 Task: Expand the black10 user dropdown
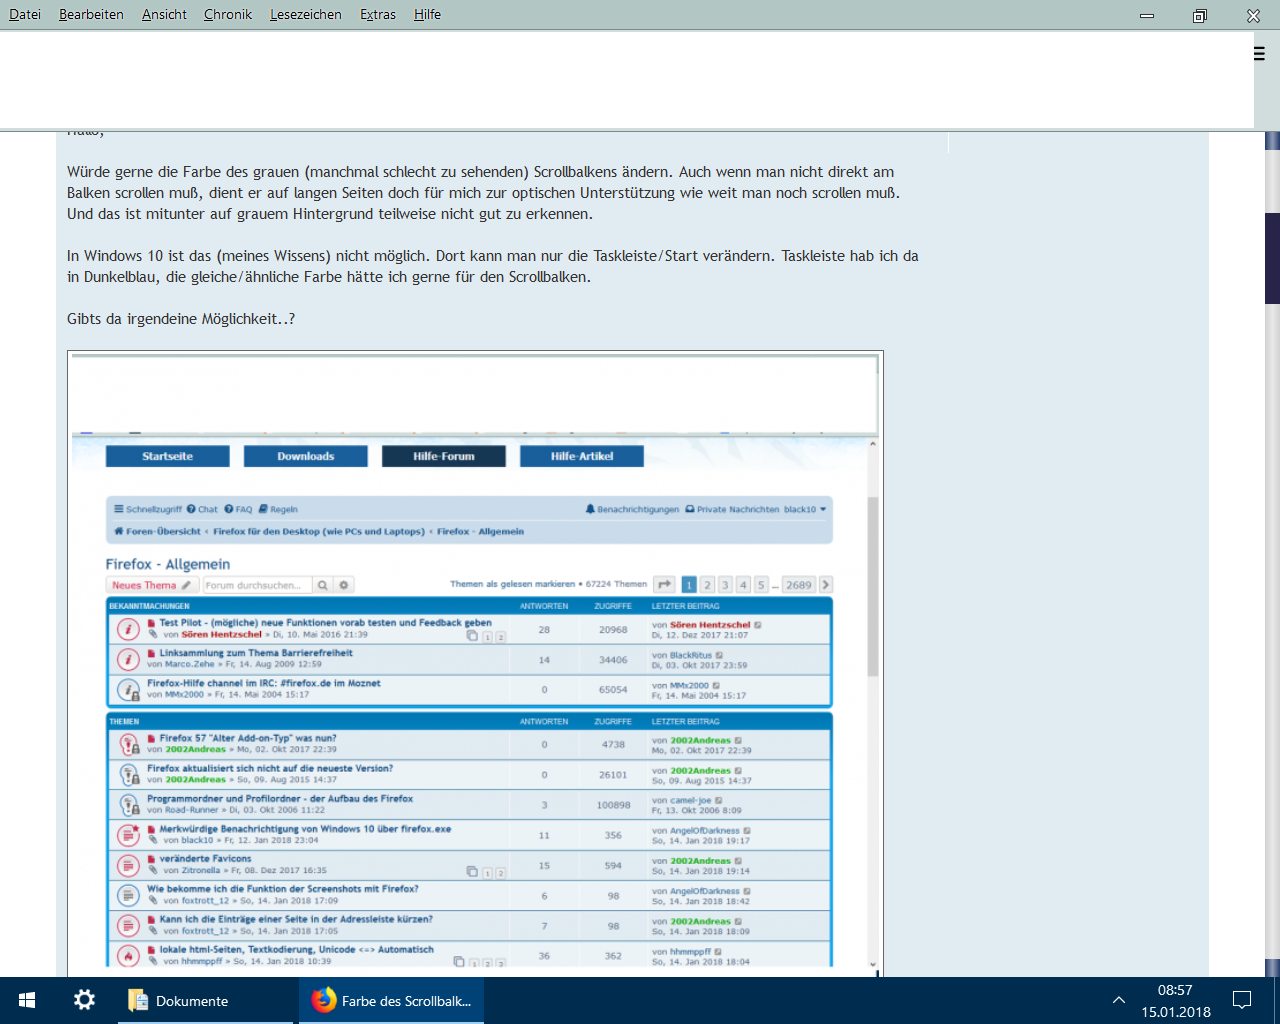(x=805, y=509)
